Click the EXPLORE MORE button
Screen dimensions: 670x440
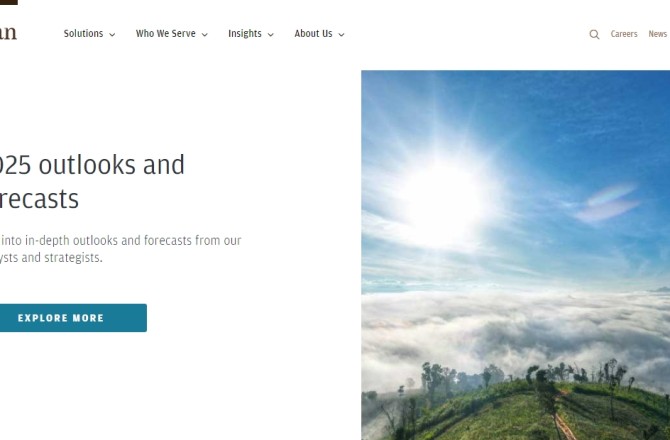pyautogui.click(x=73, y=318)
